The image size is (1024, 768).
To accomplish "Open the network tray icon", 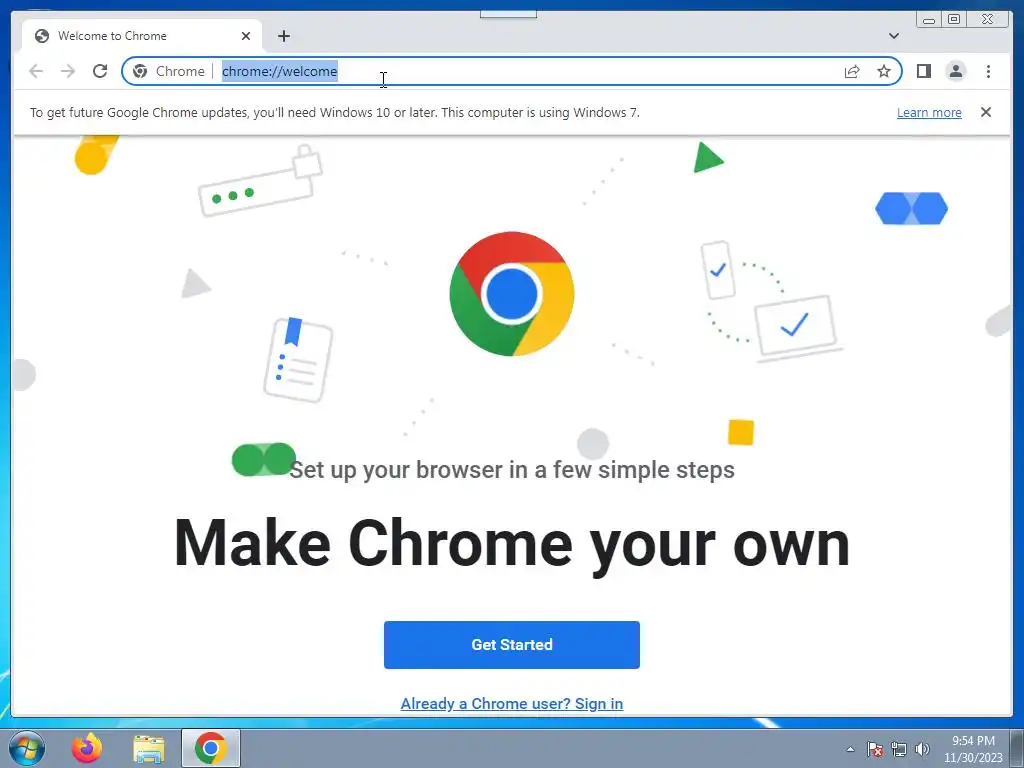I will click(x=899, y=749).
